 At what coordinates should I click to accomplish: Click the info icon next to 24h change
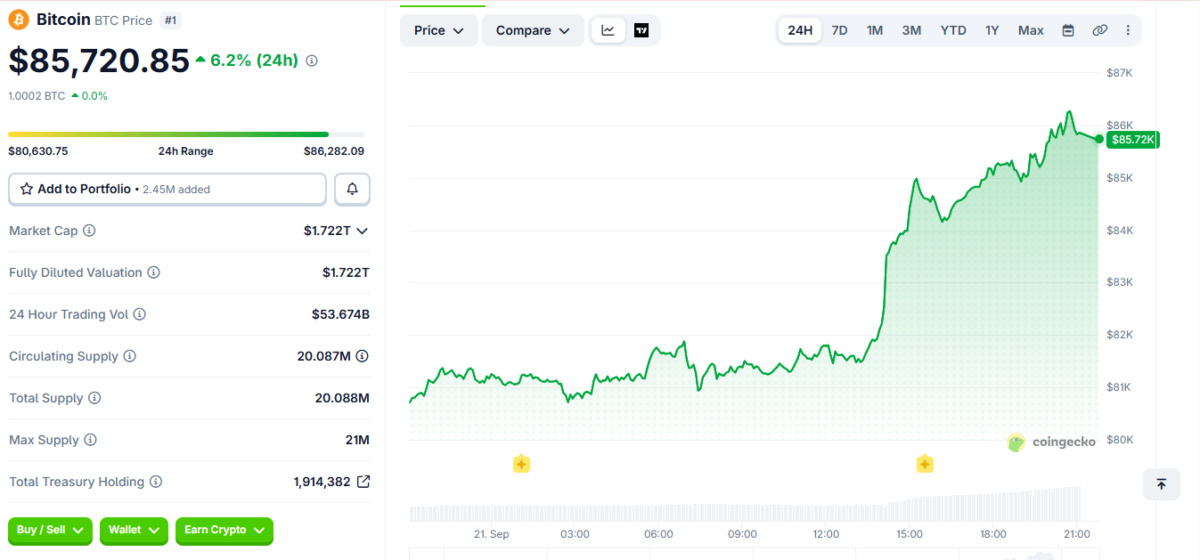[x=311, y=61]
